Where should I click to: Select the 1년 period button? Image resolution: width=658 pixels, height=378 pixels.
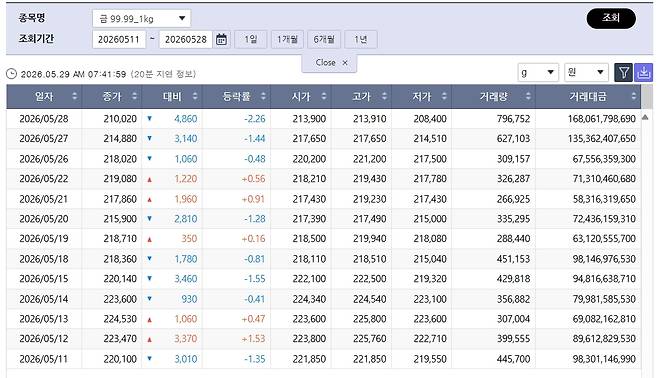[360, 39]
